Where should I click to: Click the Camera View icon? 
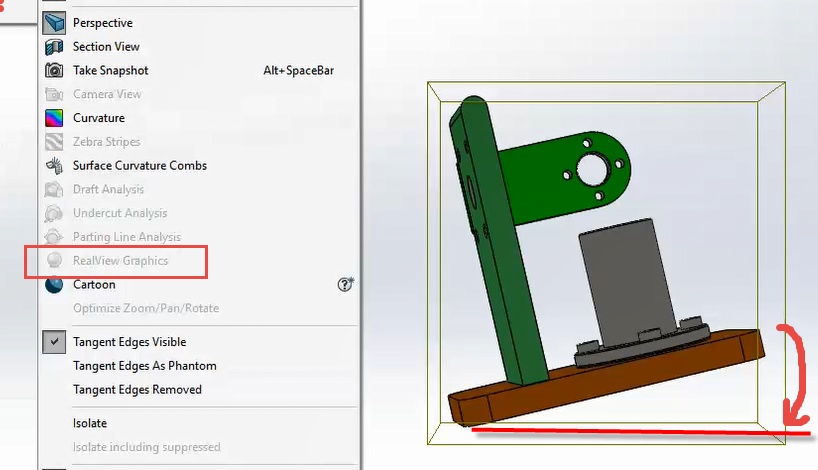(54, 94)
